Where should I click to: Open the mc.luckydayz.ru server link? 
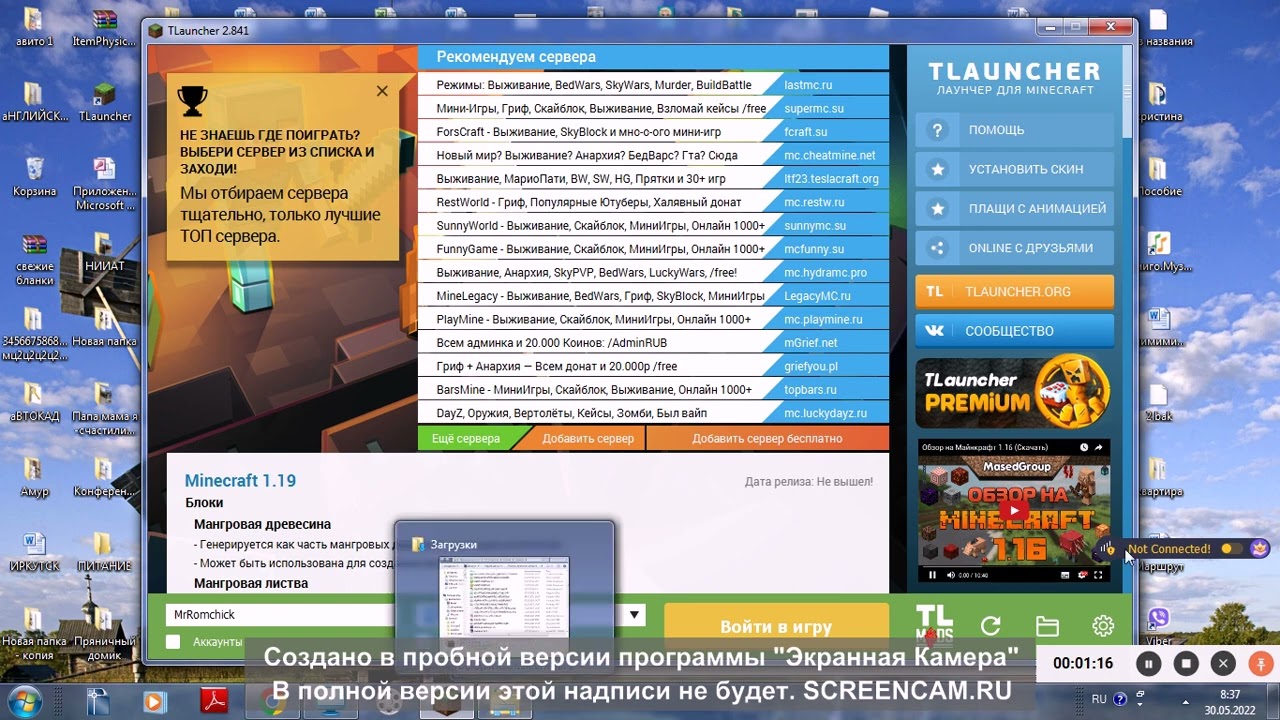pyautogui.click(x=826, y=413)
